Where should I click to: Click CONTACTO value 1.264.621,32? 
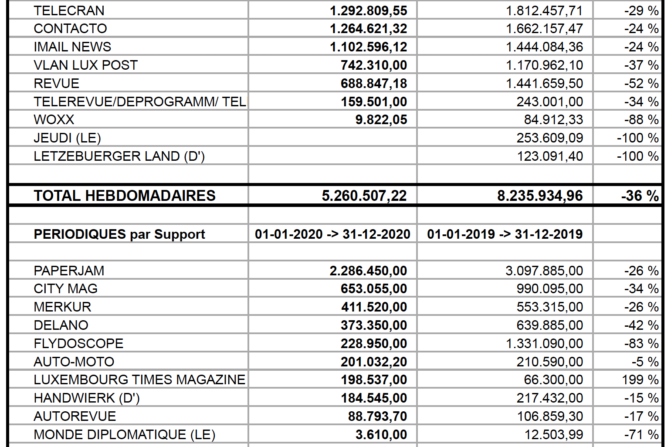[368, 29]
